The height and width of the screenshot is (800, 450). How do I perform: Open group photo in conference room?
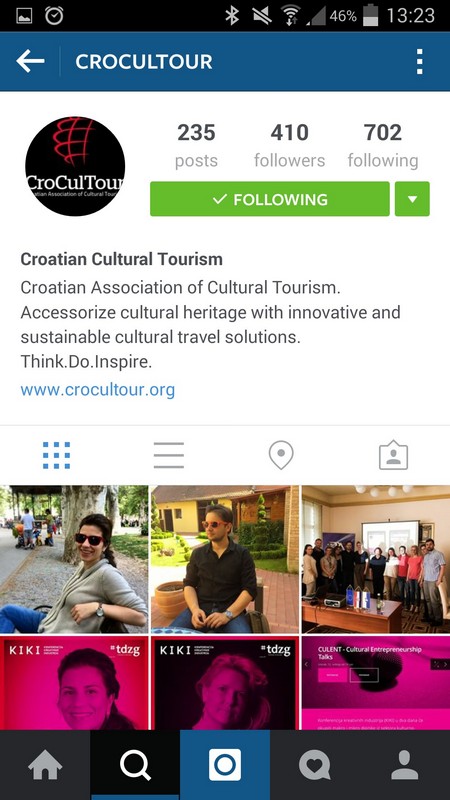pyautogui.click(x=376, y=559)
